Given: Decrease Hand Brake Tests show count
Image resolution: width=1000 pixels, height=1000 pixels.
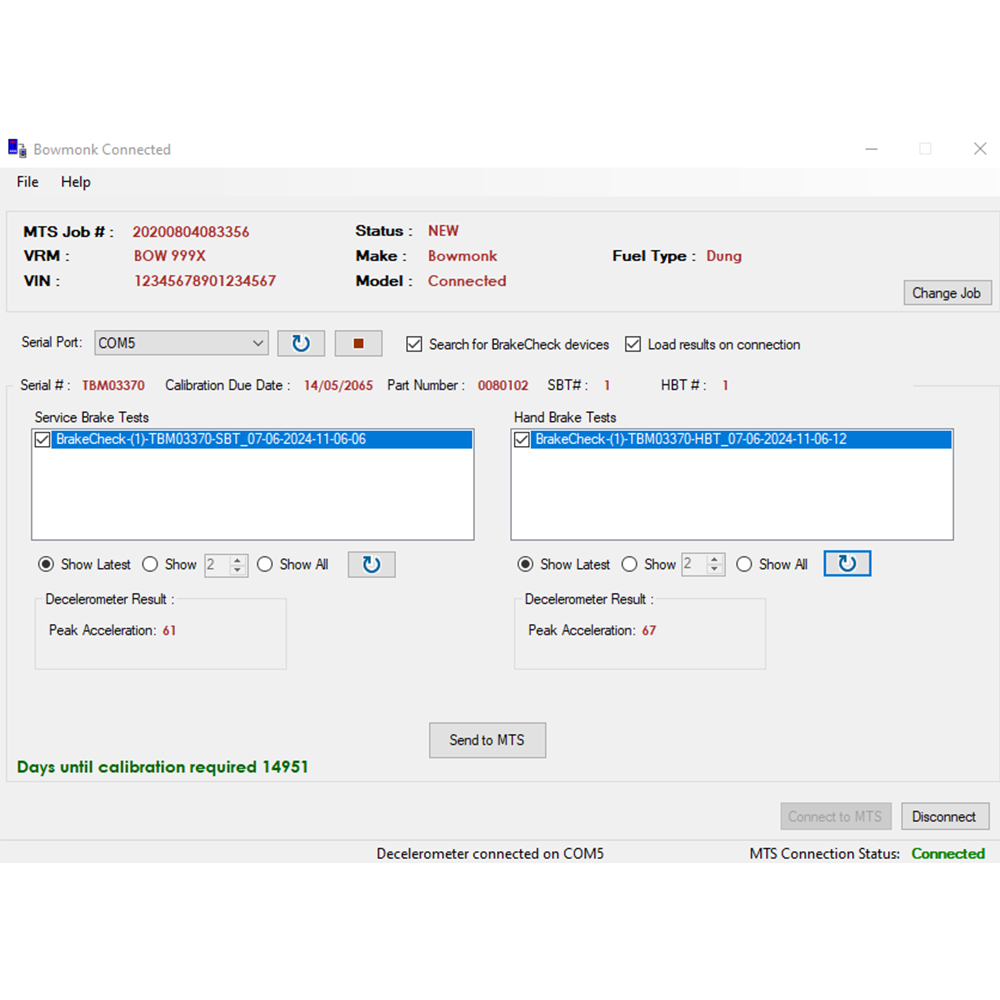Looking at the screenshot, I should (x=714, y=570).
